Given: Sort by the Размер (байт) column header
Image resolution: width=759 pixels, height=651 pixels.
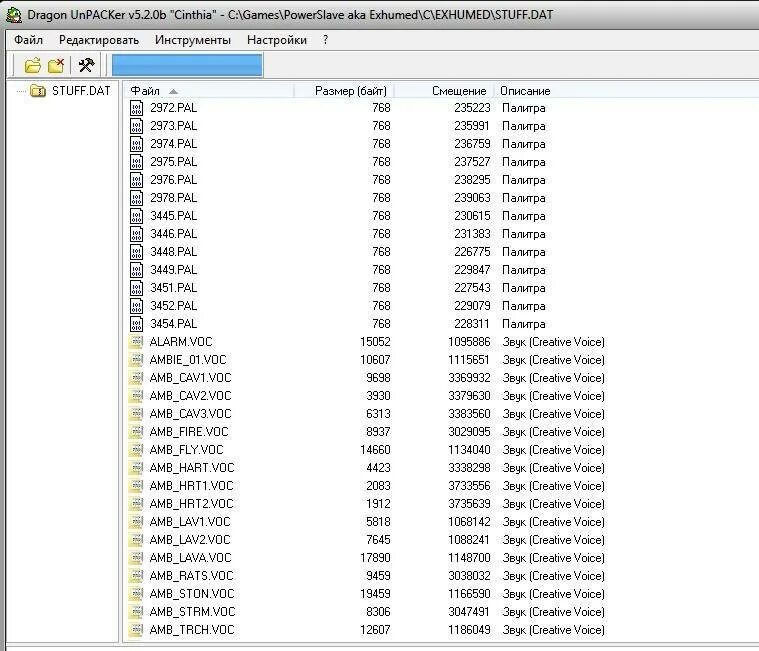Looking at the screenshot, I should (344, 91).
